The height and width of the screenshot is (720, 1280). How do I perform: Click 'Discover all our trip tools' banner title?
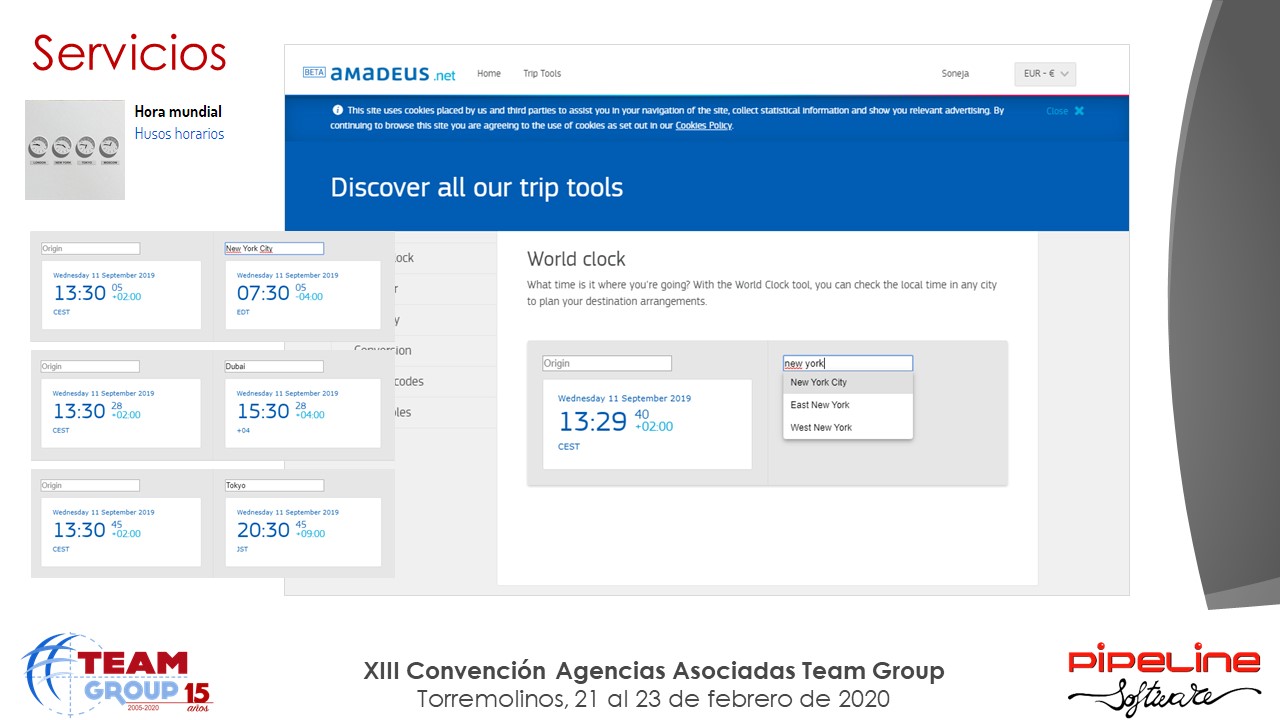click(477, 188)
